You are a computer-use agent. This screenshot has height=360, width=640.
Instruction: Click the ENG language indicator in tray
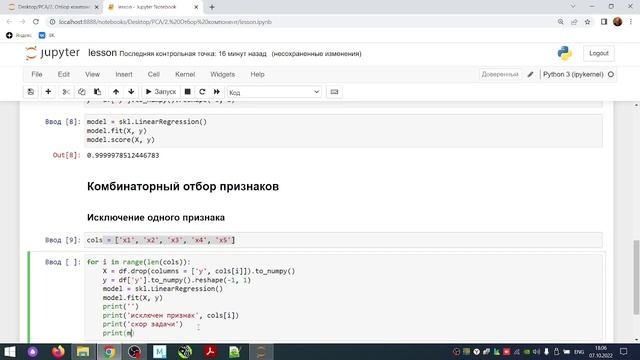[579, 352]
